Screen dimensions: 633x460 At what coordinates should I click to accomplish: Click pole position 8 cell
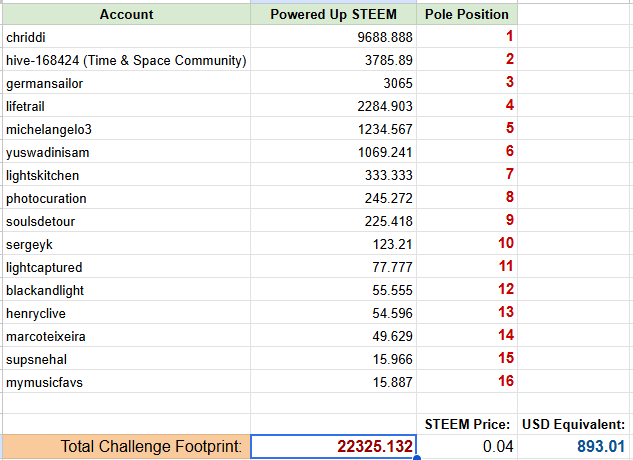pyautogui.click(x=467, y=198)
